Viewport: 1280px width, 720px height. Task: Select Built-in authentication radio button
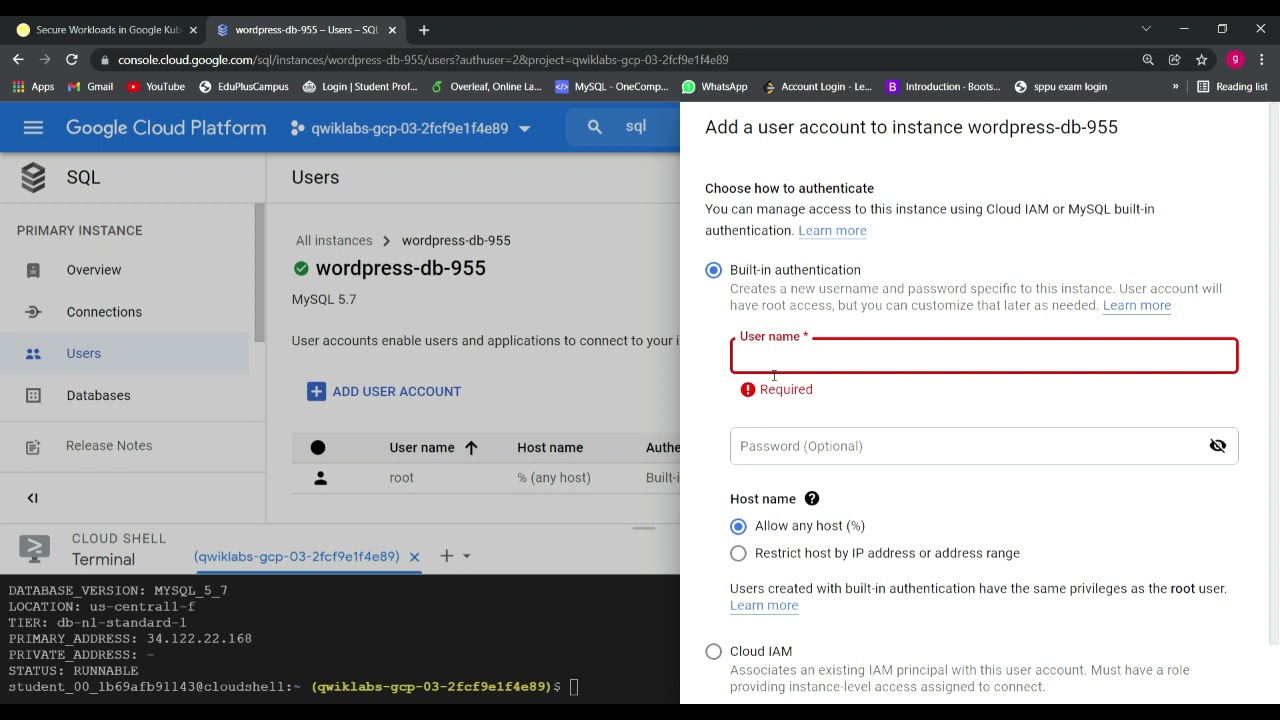713,270
